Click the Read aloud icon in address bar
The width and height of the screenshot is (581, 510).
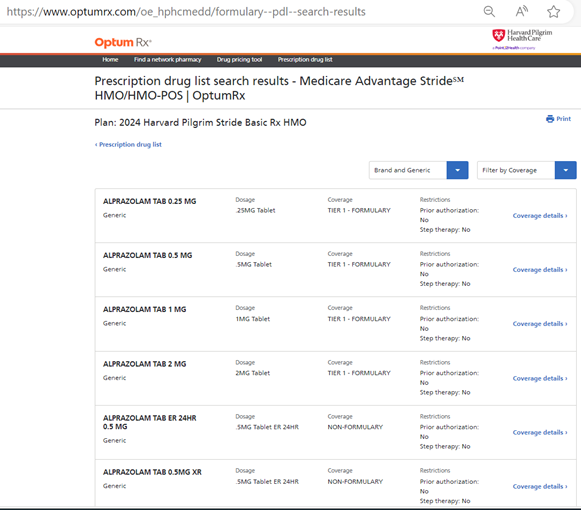(522, 11)
